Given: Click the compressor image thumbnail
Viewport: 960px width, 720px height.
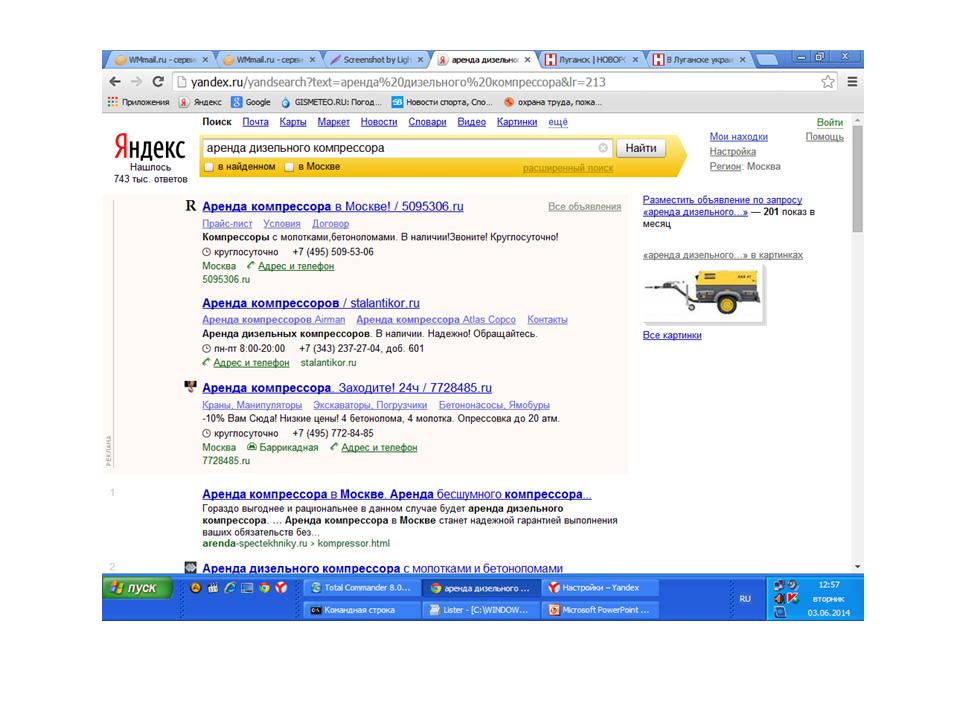Looking at the screenshot, I should click(x=703, y=293).
